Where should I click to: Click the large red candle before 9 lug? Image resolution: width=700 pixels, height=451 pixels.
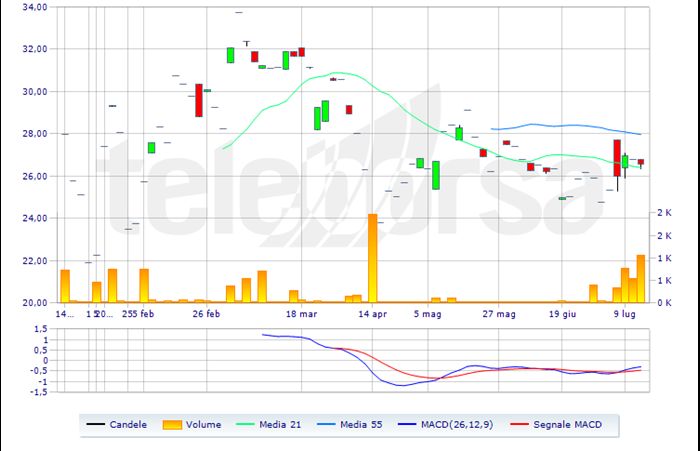point(617,158)
